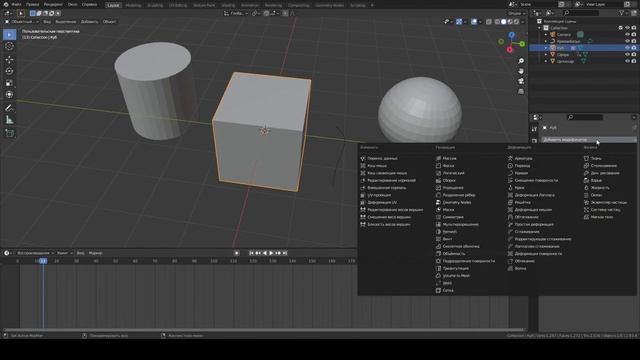Viewport: 640px width, 360px height.
Task: Click the viewport zoom magnifier icon
Action: 521,61
